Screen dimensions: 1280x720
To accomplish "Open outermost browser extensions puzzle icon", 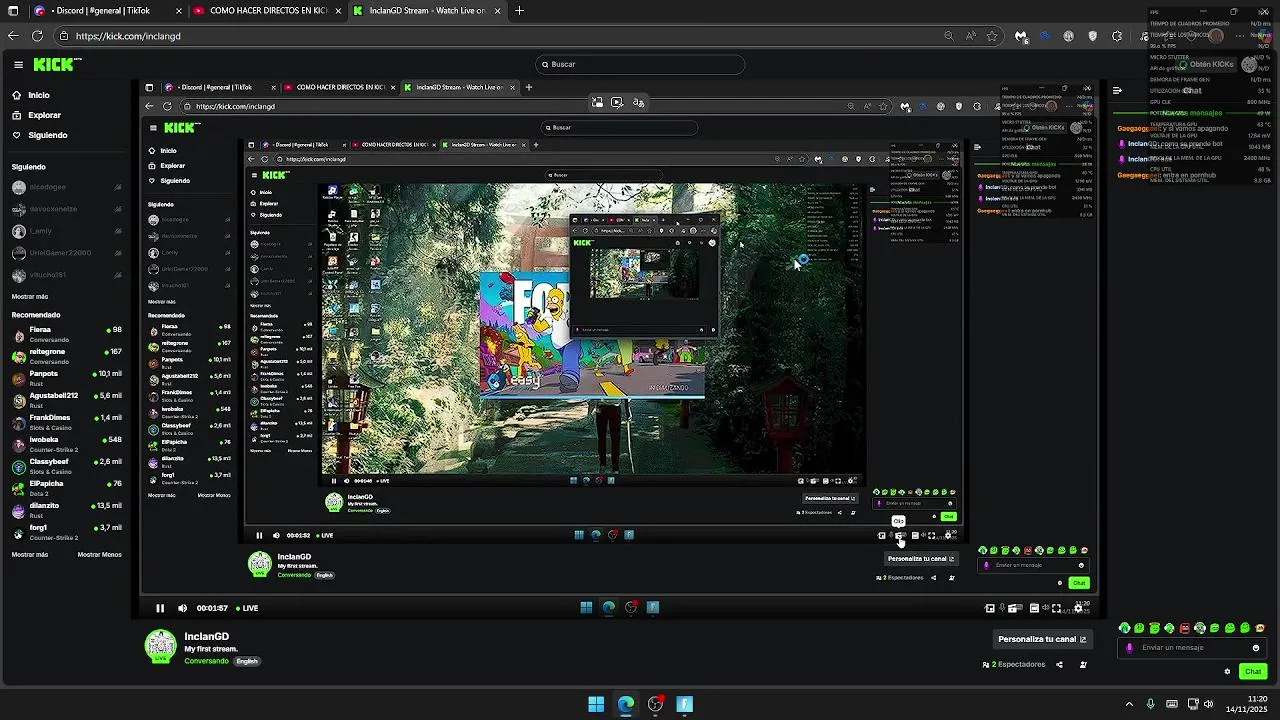I will [1117, 36].
